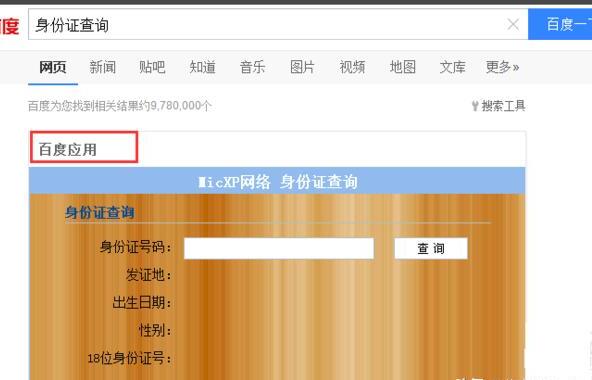
Task: Click the result count text 9,780,000个
Action: tap(181, 106)
